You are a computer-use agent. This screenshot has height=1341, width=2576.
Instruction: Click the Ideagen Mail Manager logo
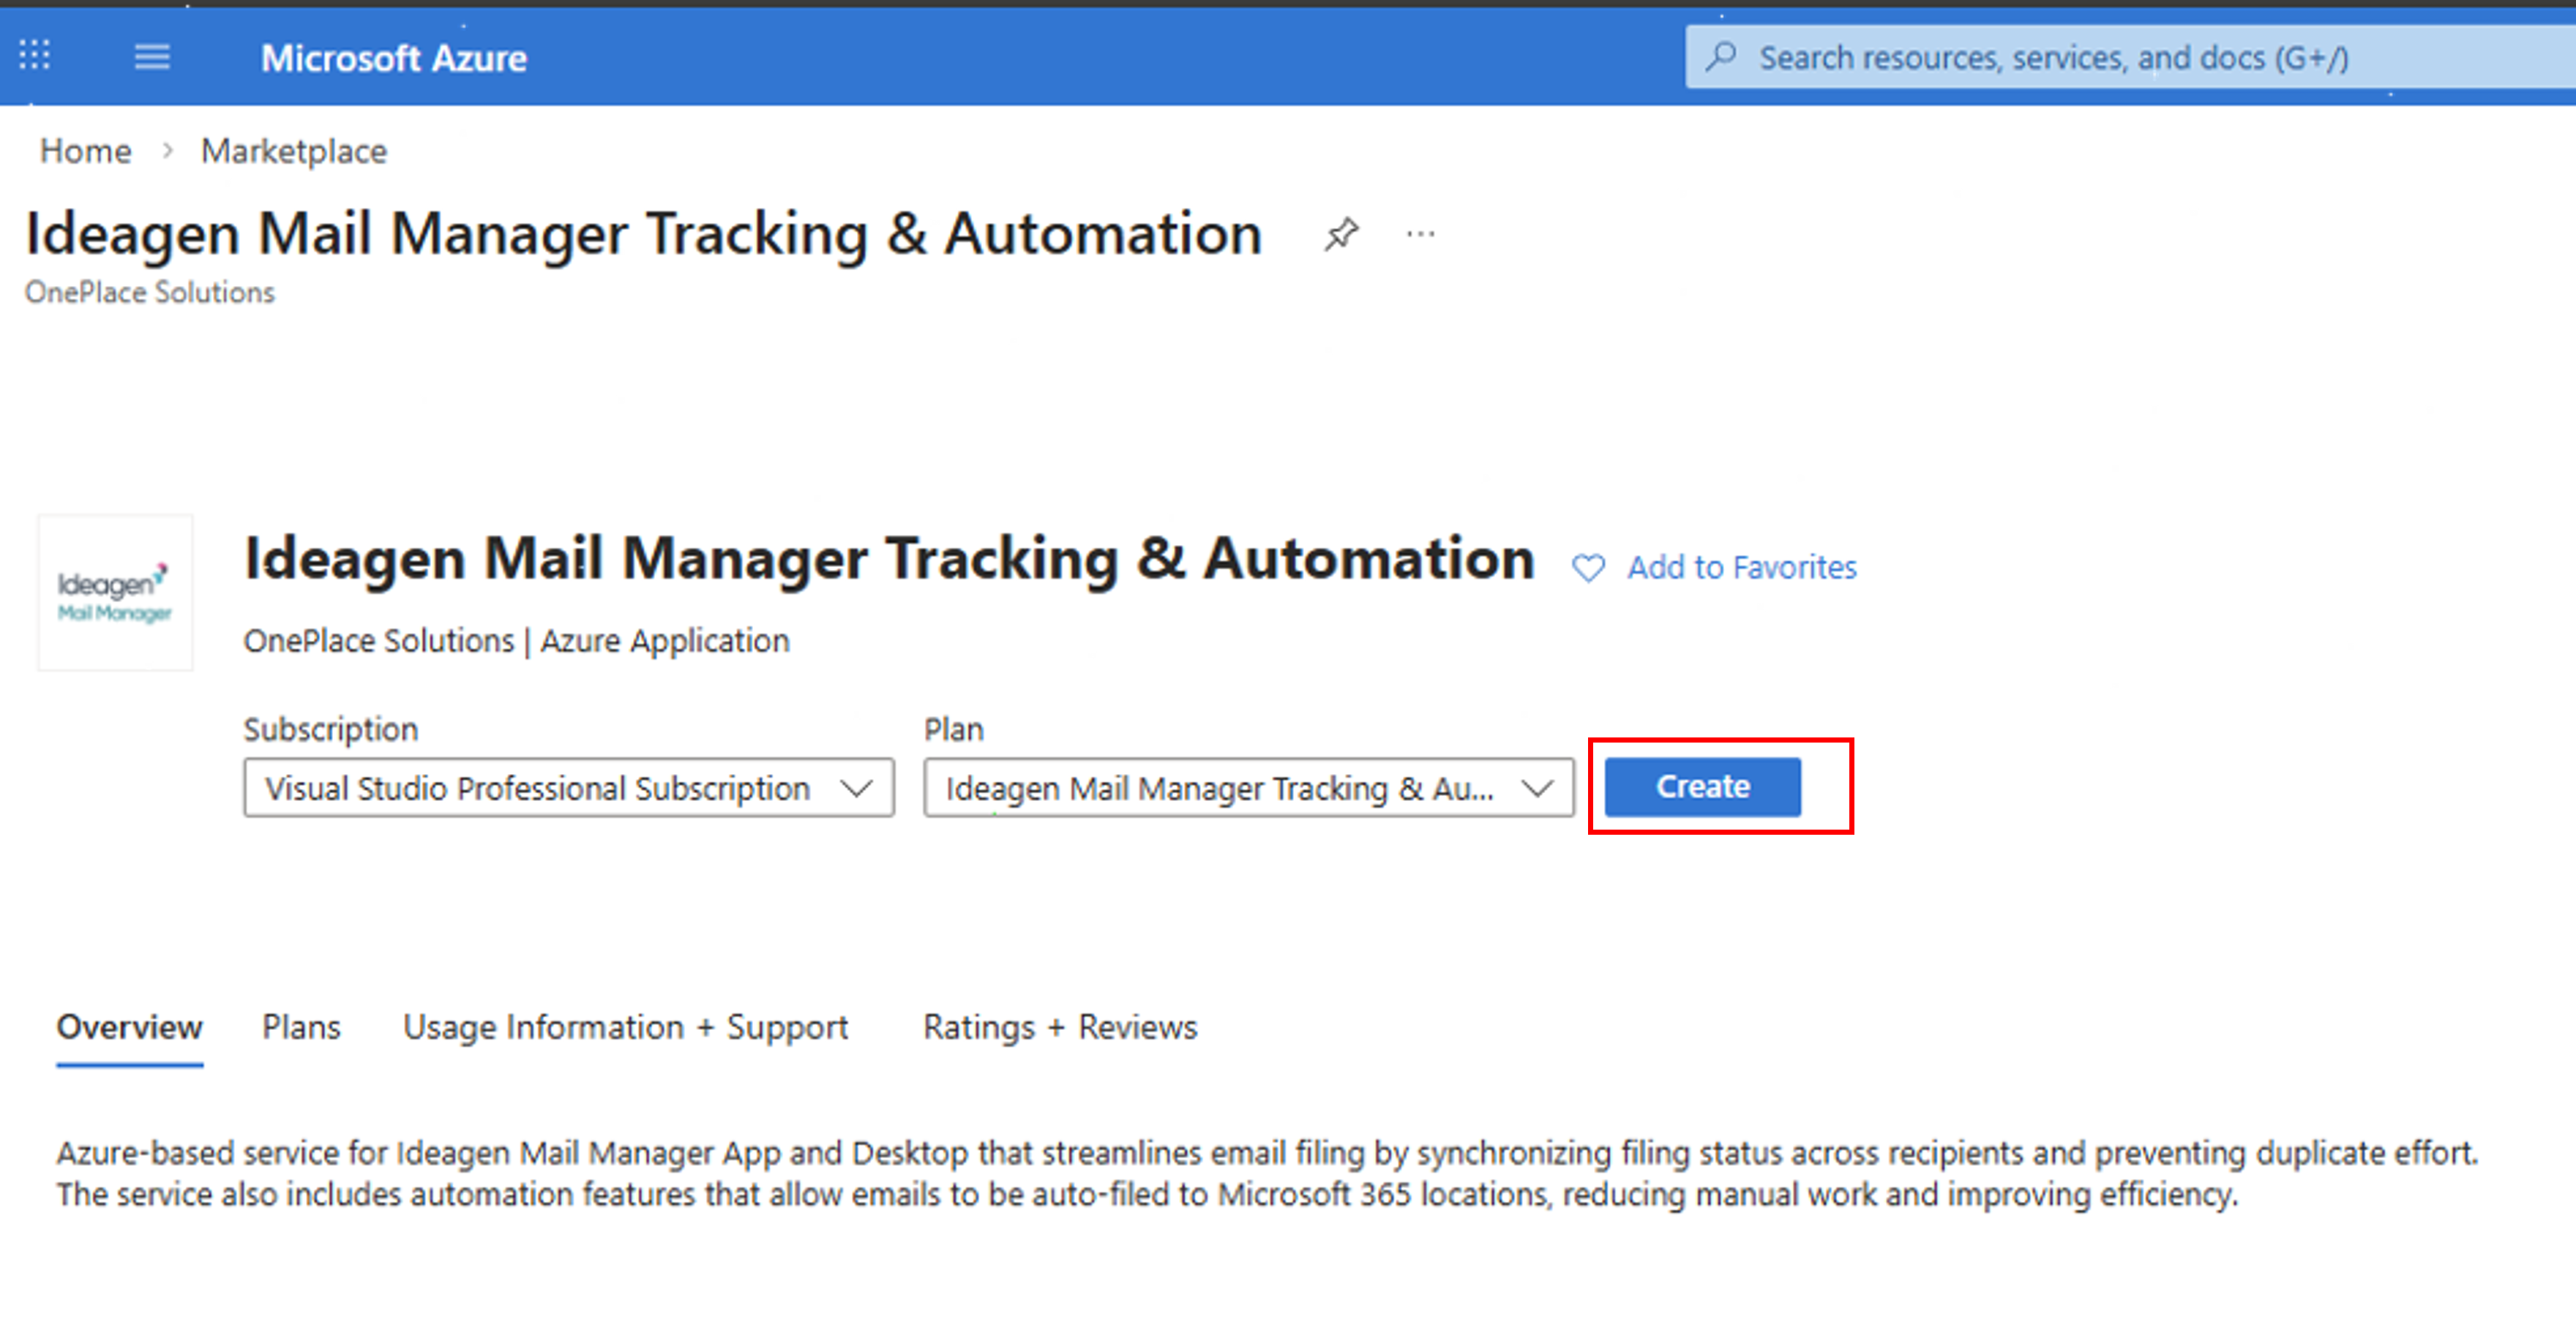[115, 593]
